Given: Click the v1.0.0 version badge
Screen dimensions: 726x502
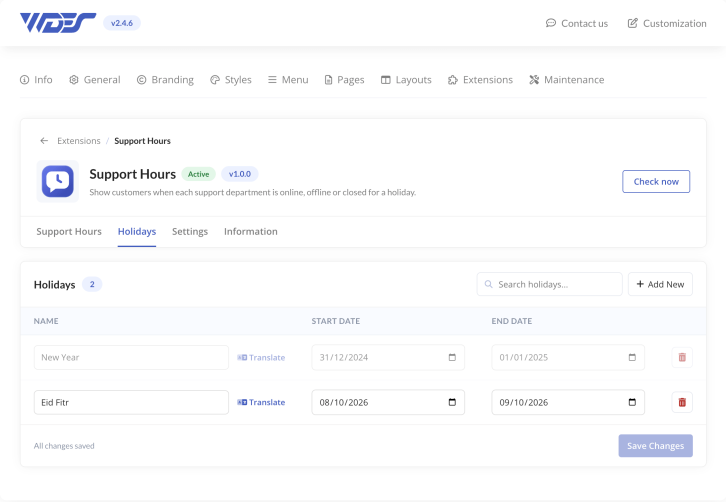Looking at the screenshot, I should 240,174.
